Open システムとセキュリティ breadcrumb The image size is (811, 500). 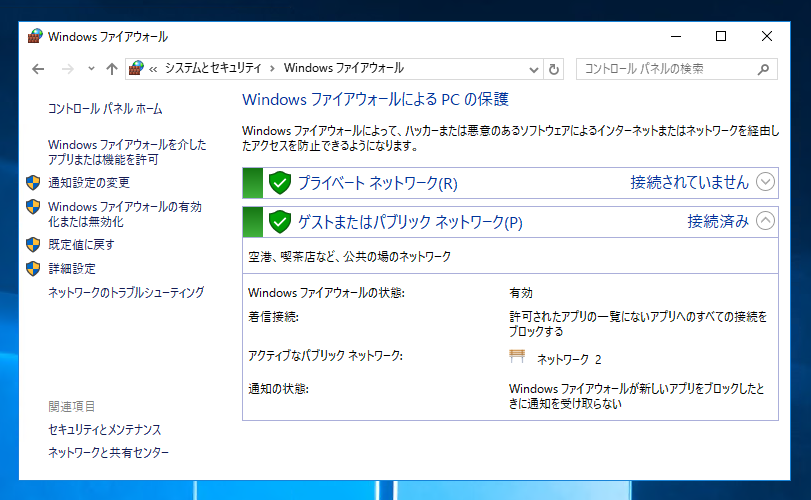pyautogui.click(x=213, y=68)
